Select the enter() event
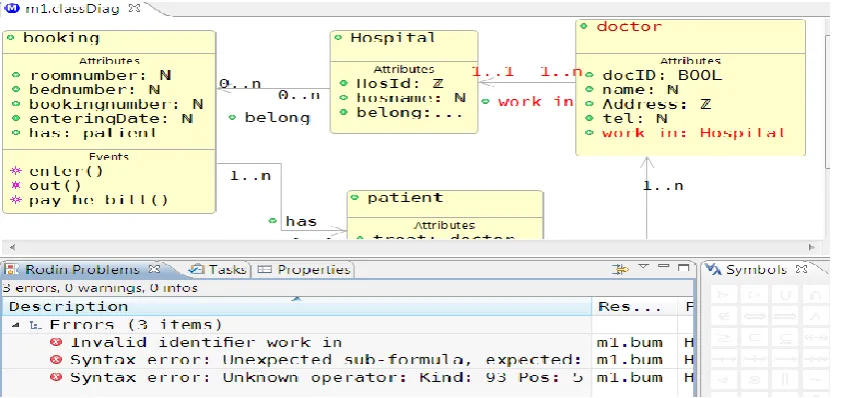 pyautogui.click(x=67, y=171)
